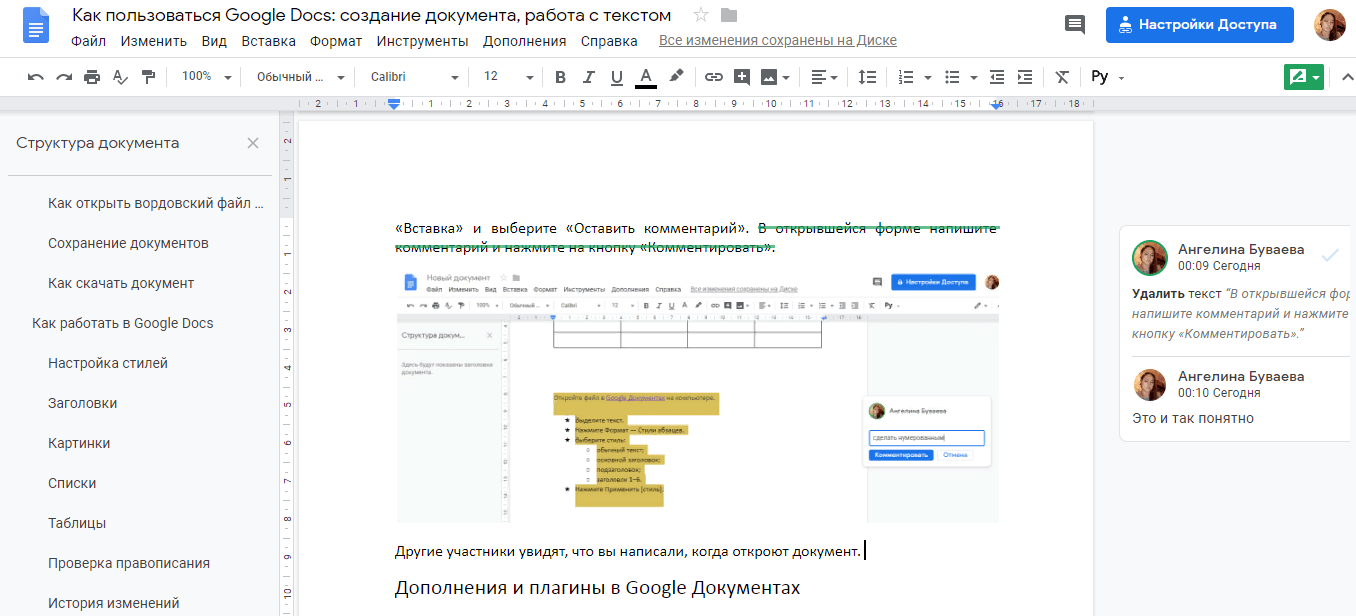Click the Insert comment icon
The height and width of the screenshot is (616, 1356).
(x=741, y=76)
